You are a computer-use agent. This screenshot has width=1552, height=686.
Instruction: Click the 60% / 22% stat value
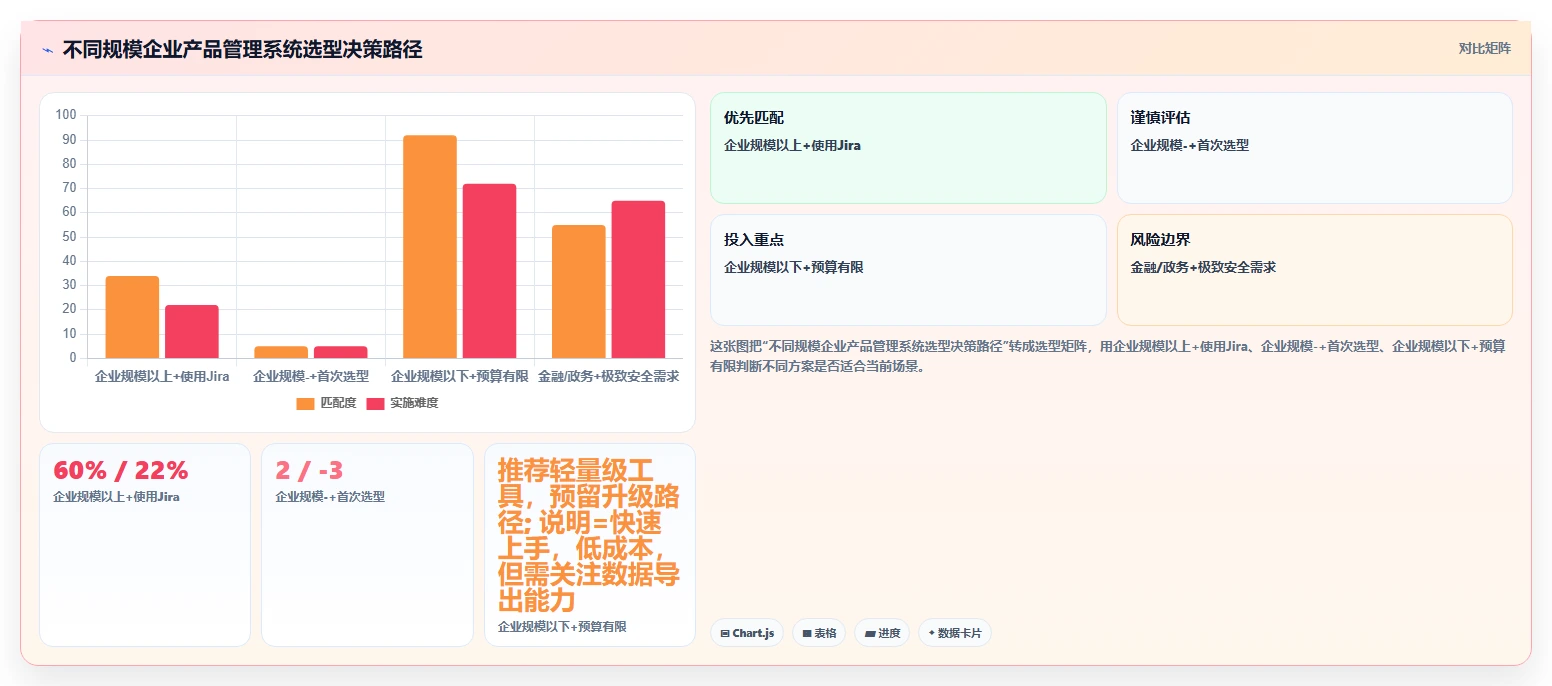click(120, 470)
